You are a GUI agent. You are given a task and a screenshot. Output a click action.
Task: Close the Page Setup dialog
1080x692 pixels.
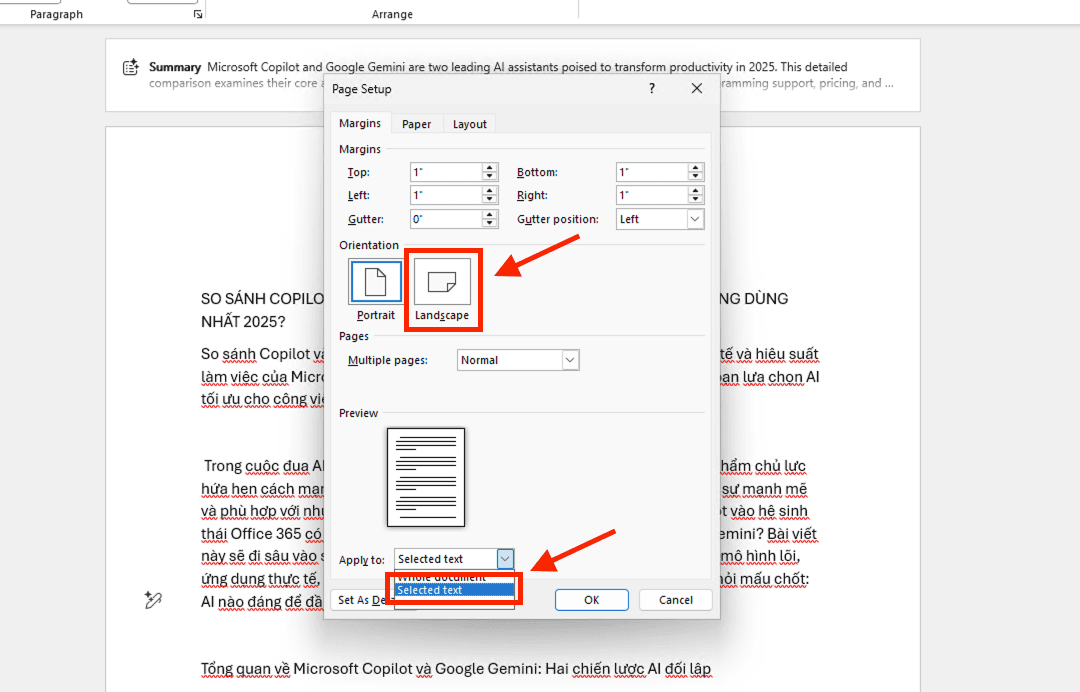(x=697, y=88)
